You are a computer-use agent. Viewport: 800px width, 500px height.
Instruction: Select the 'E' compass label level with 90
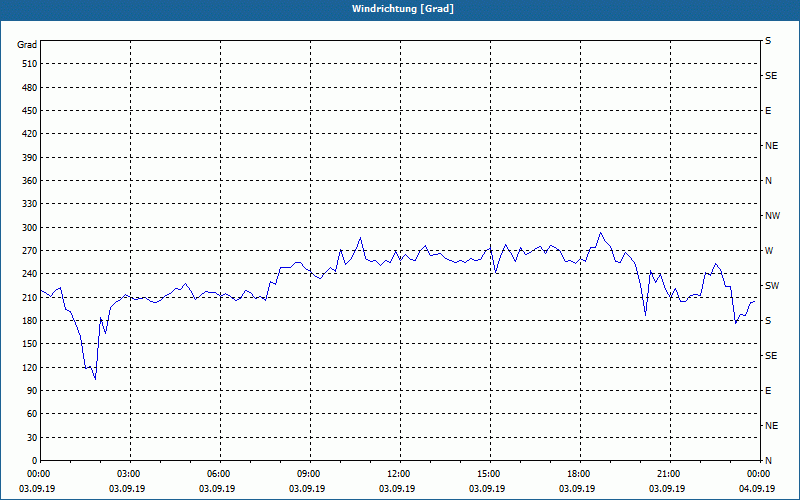(x=768, y=391)
